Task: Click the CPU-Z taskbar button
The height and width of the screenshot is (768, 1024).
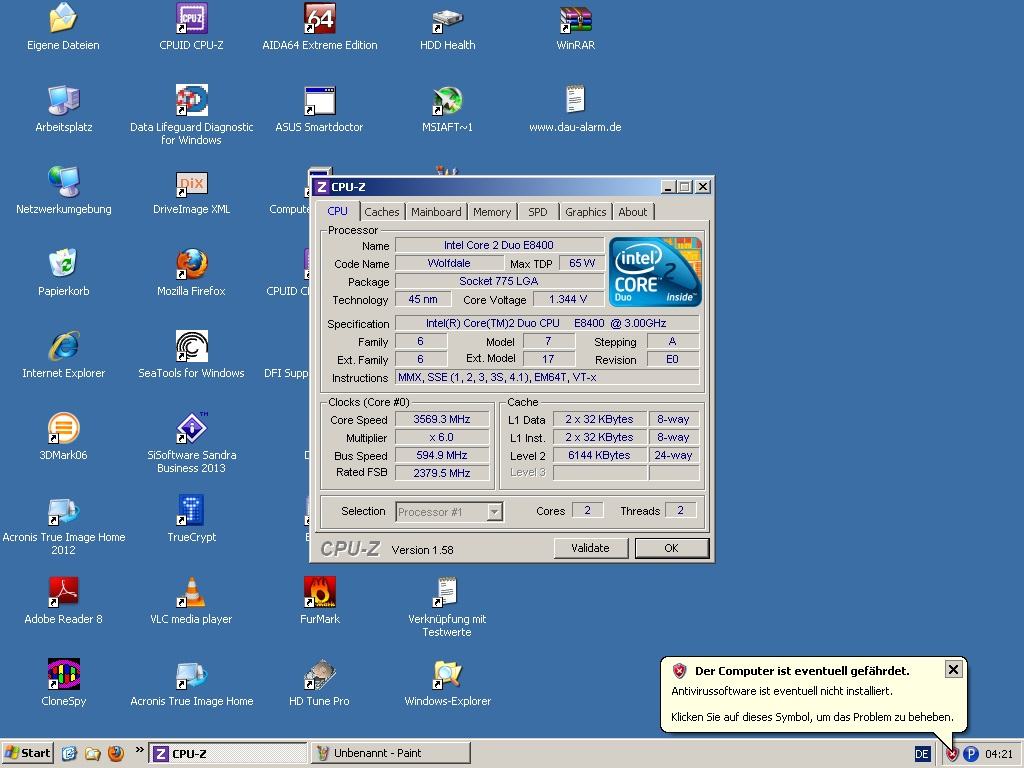Action: coord(228,754)
